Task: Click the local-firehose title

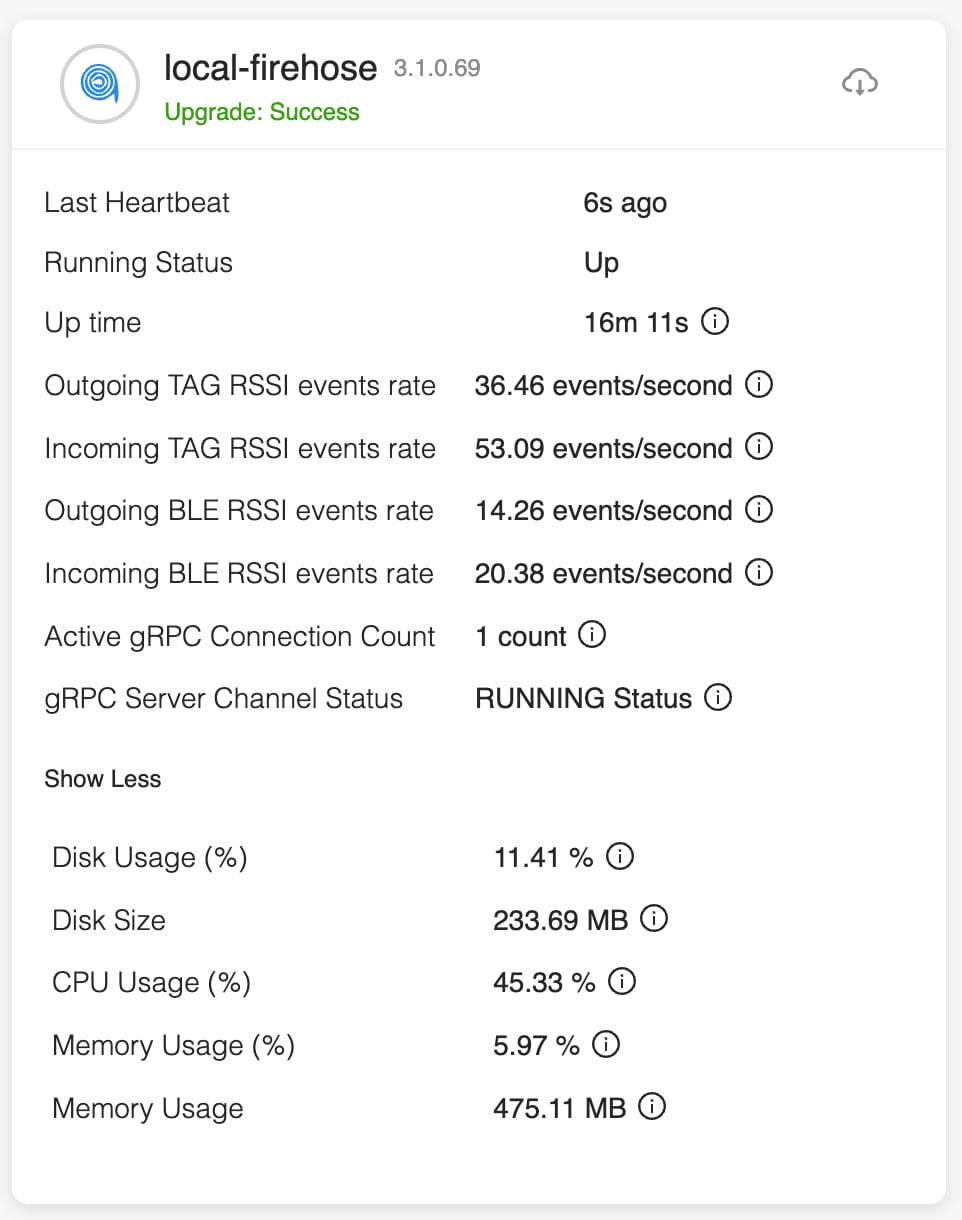Action: pos(271,68)
